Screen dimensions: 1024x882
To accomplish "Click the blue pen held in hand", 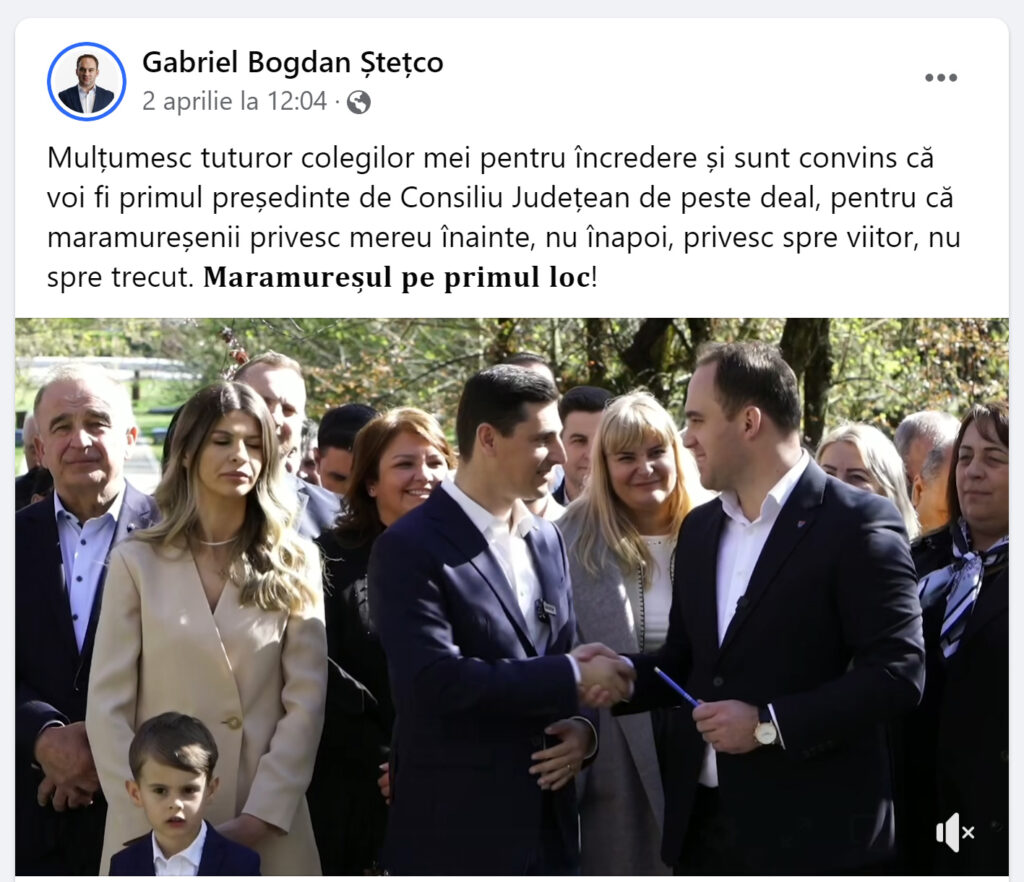I will pos(676,687).
